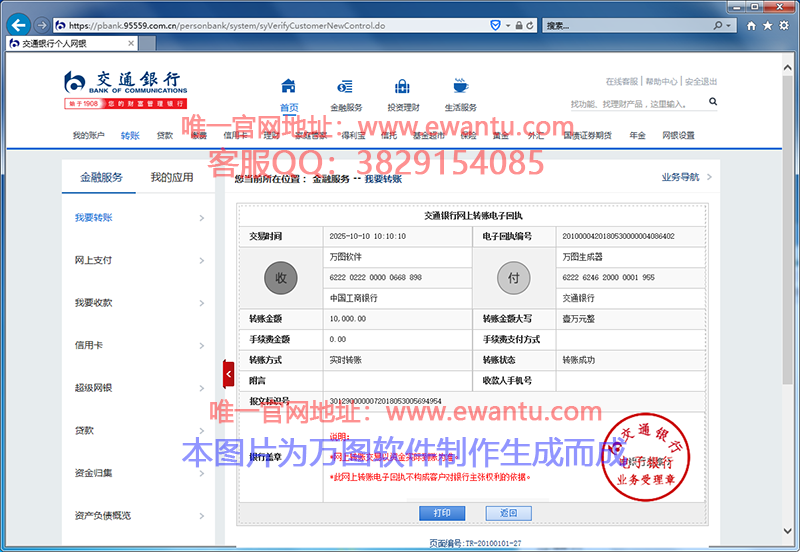The image size is (800, 552).
Task: Click the Bank of Communications logo
Action: (126, 90)
